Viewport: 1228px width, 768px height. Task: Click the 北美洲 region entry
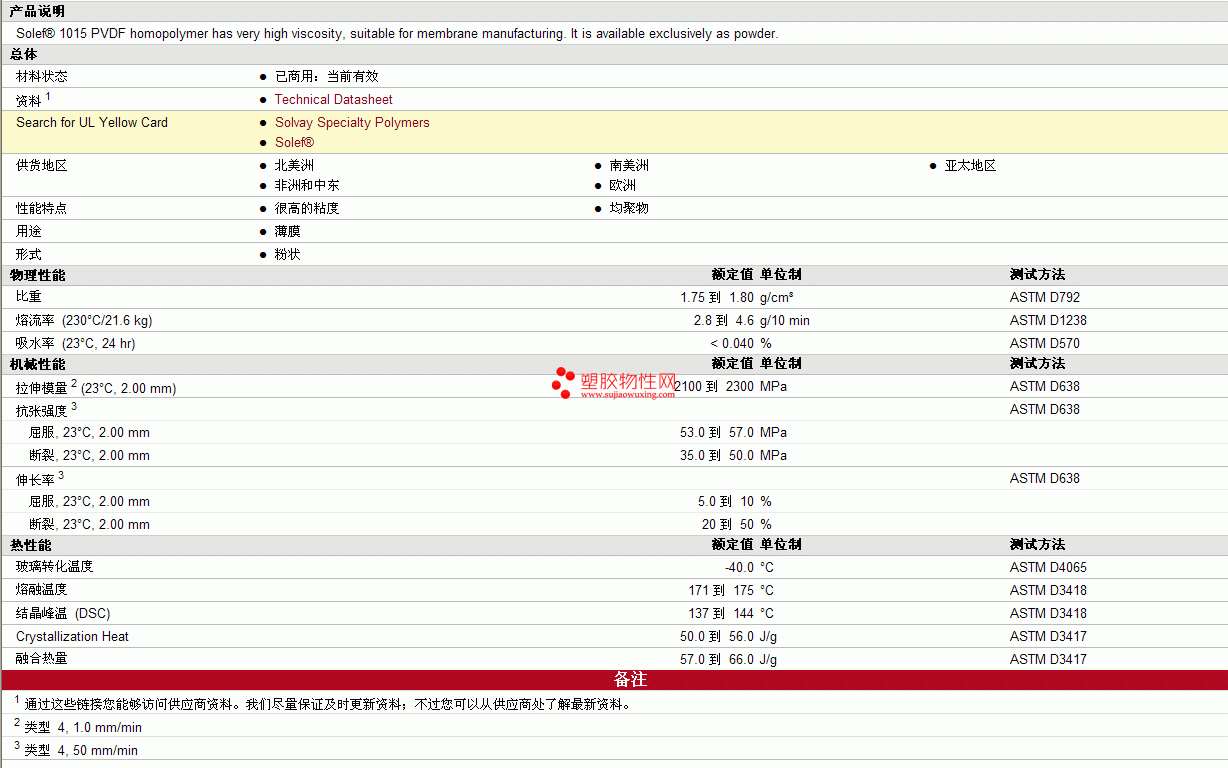tap(294, 166)
